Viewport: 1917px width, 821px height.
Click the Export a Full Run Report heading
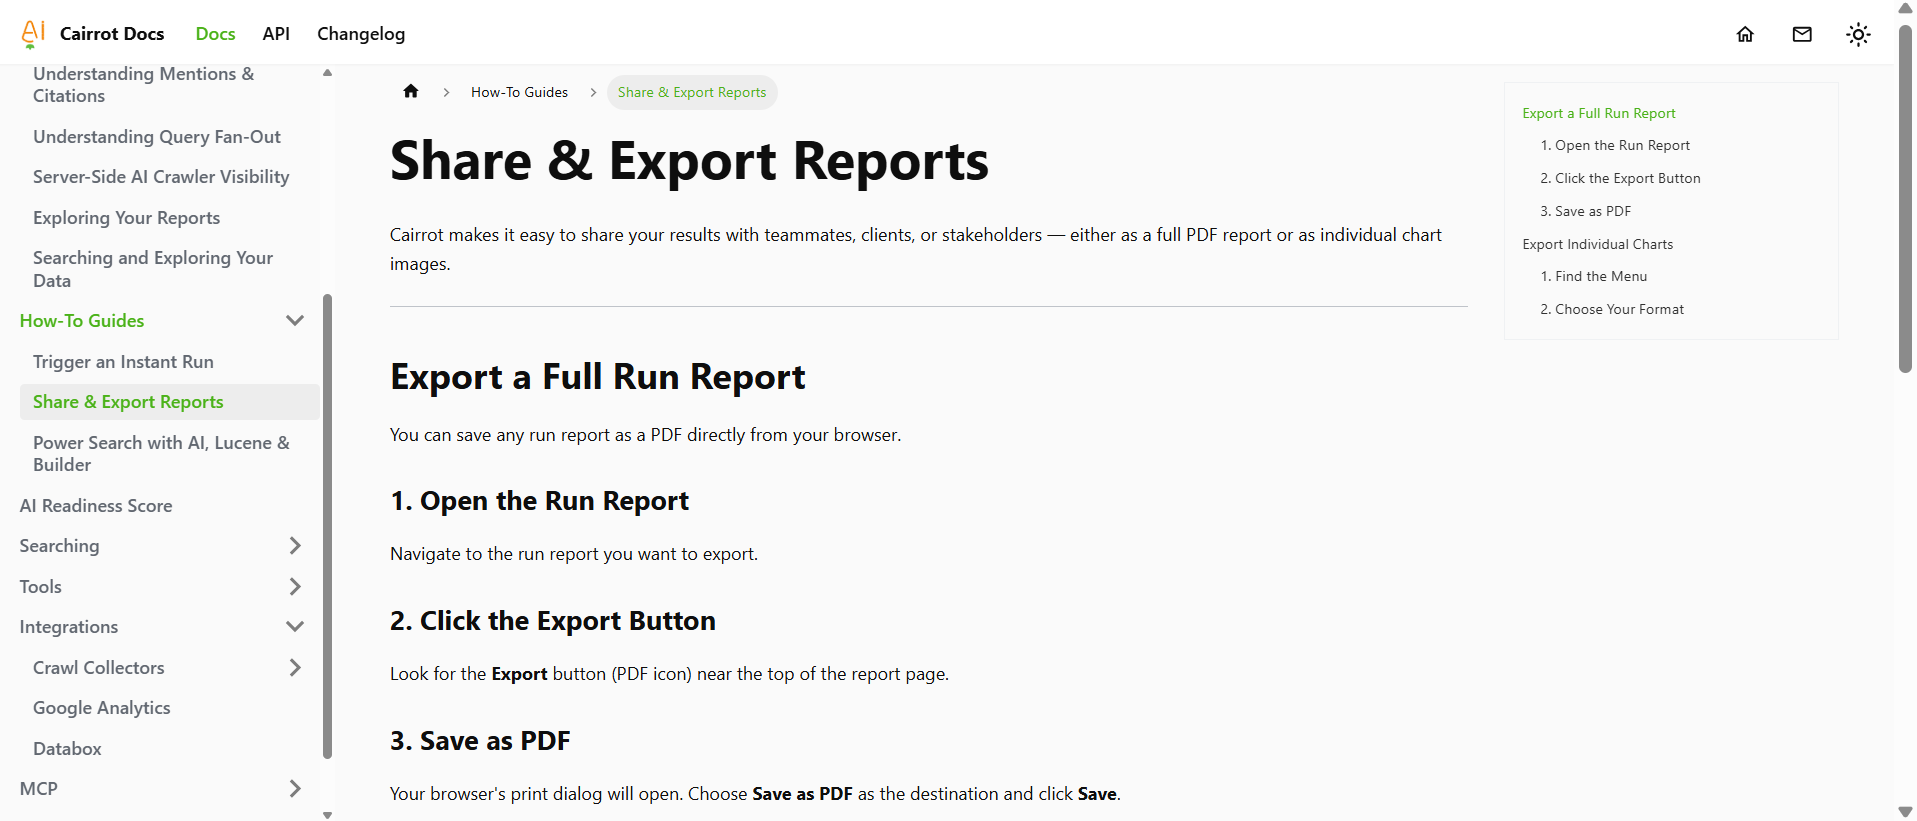pos(597,377)
